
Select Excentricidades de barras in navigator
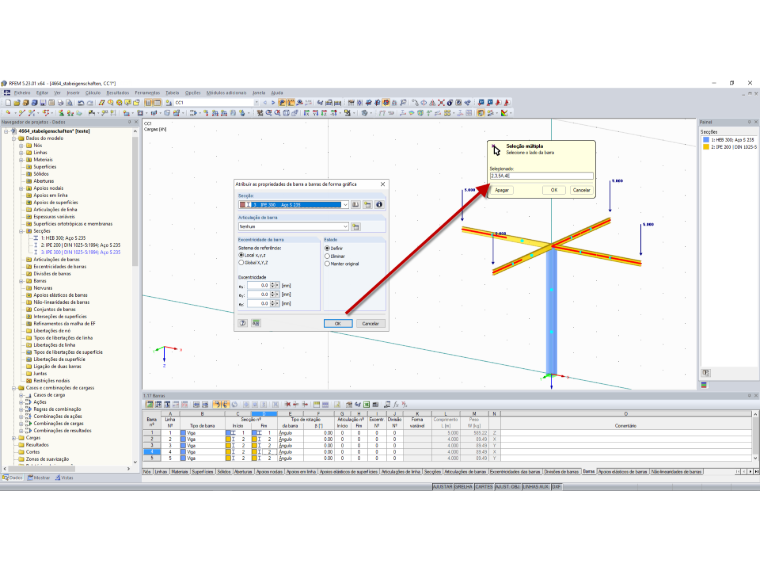pos(60,267)
